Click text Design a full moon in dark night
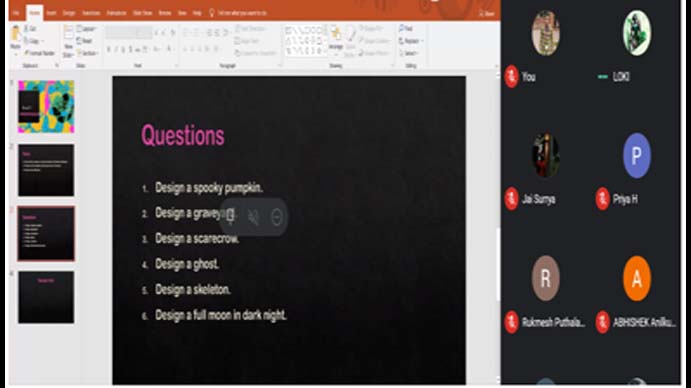 tap(221, 315)
